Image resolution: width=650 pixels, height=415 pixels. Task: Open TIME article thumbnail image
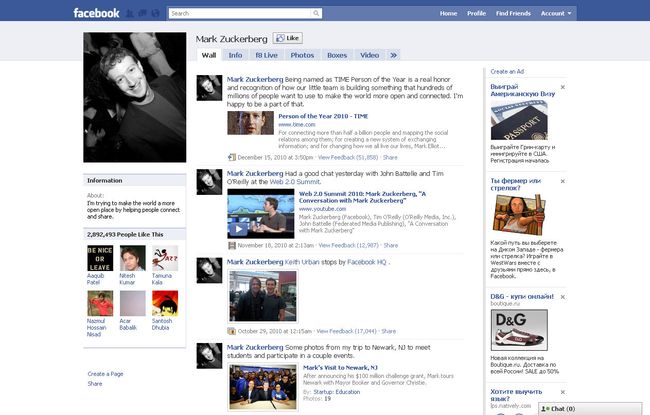(x=250, y=123)
